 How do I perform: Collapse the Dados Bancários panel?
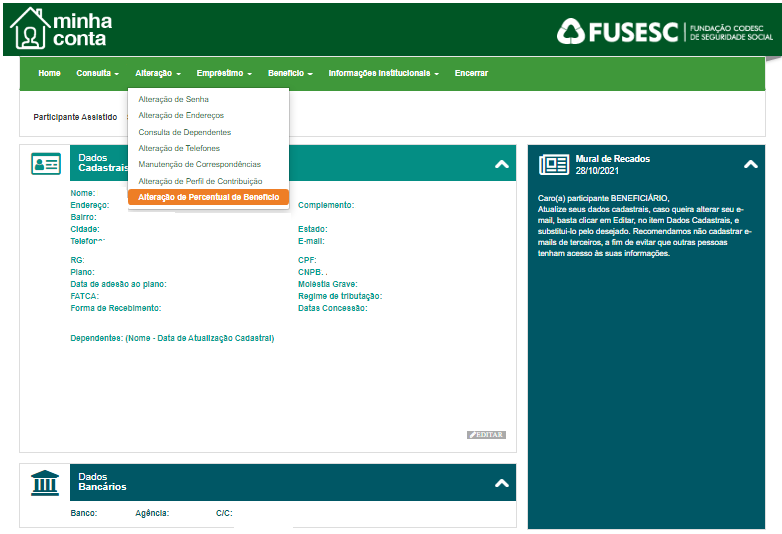pyautogui.click(x=502, y=483)
